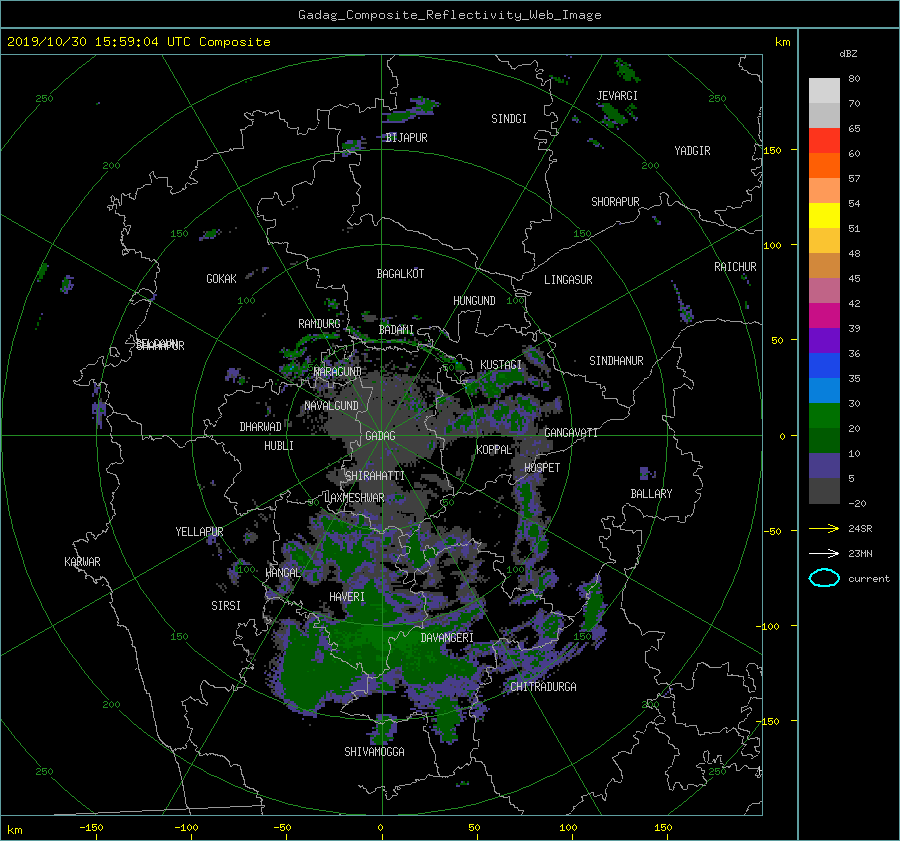This screenshot has width=900, height=841.
Task: Click the HAVERI city label
Action: 347,598
